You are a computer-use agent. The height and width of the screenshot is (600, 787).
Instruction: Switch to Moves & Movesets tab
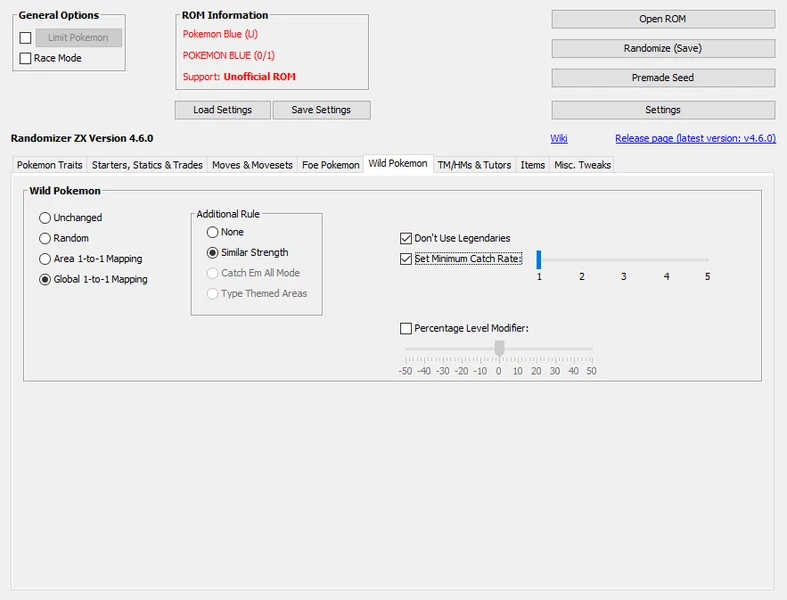[252, 165]
